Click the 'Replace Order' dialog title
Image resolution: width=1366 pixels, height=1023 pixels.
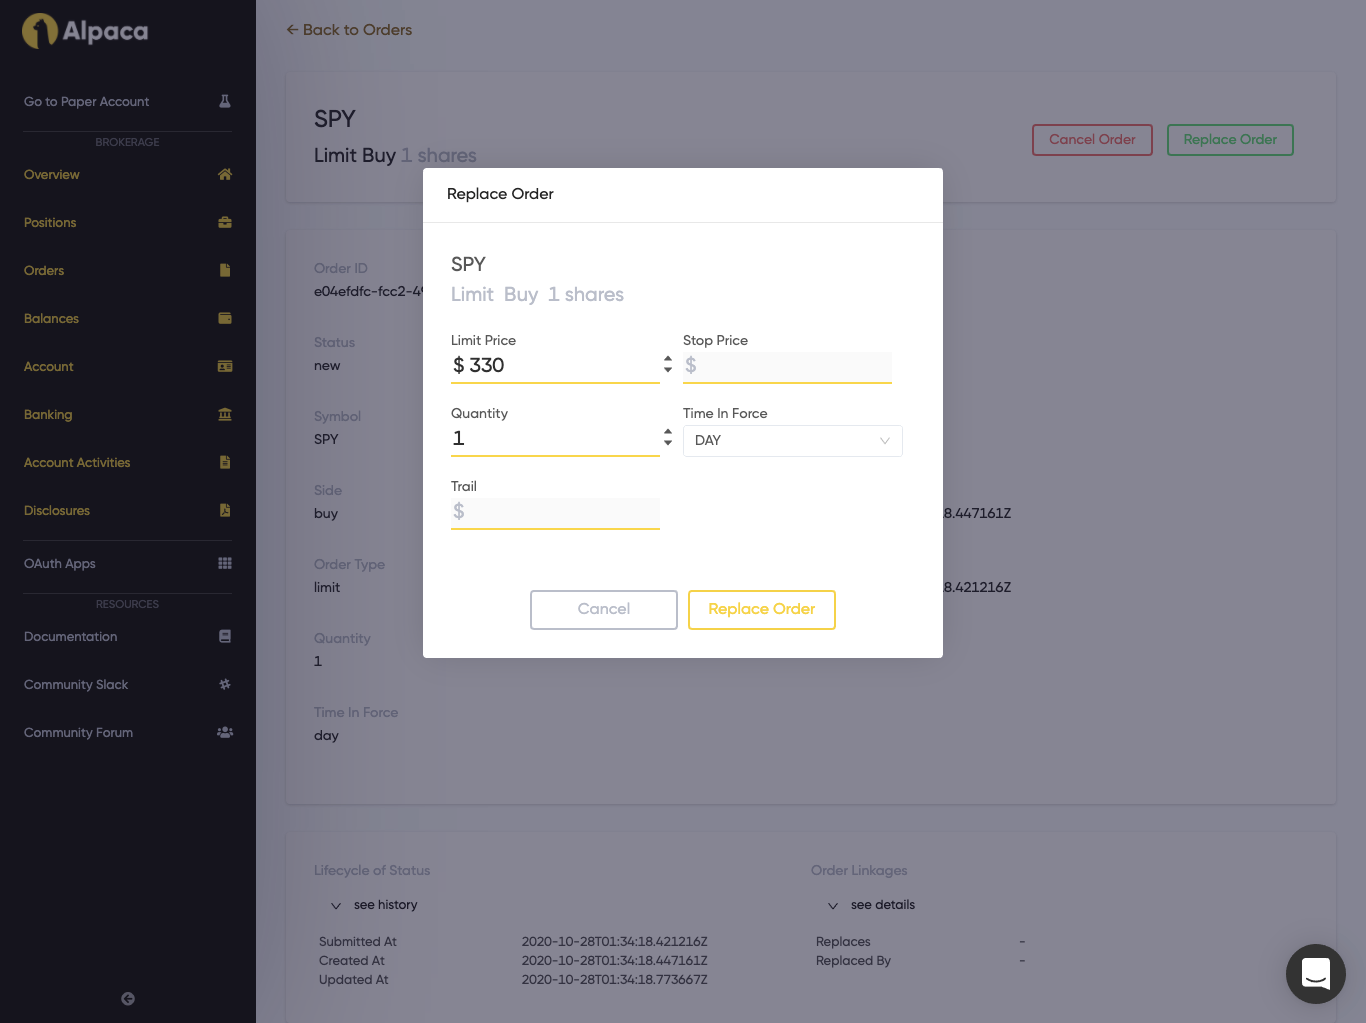[x=500, y=194]
